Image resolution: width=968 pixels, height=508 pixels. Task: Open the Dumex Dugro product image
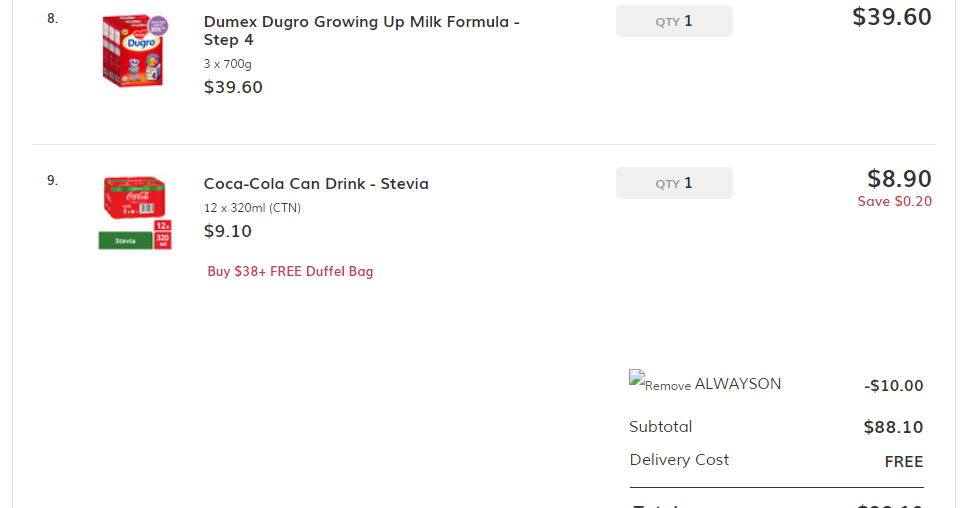135,48
